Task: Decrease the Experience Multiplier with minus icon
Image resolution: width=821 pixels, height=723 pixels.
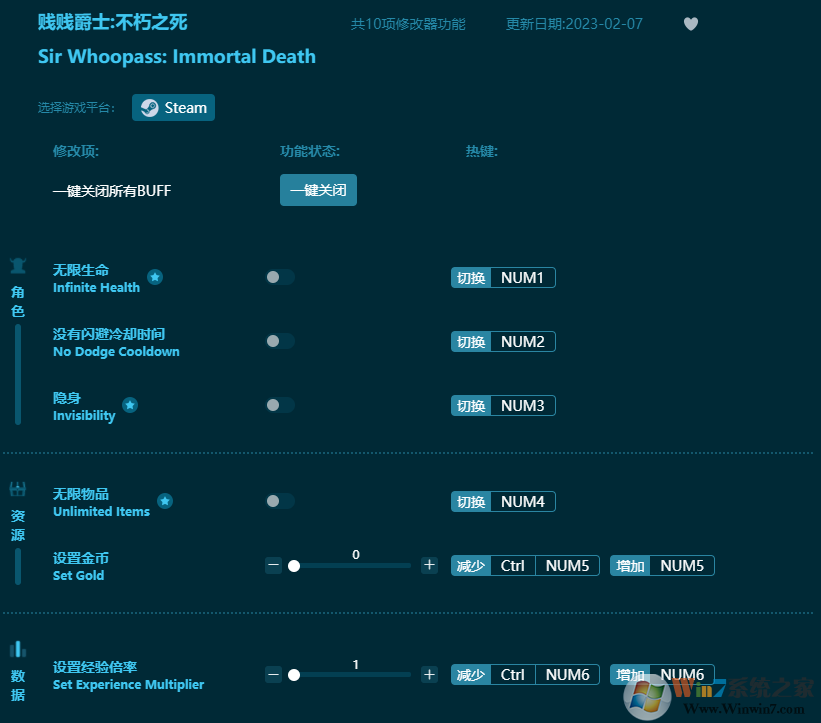Action: [x=273, y=674]
